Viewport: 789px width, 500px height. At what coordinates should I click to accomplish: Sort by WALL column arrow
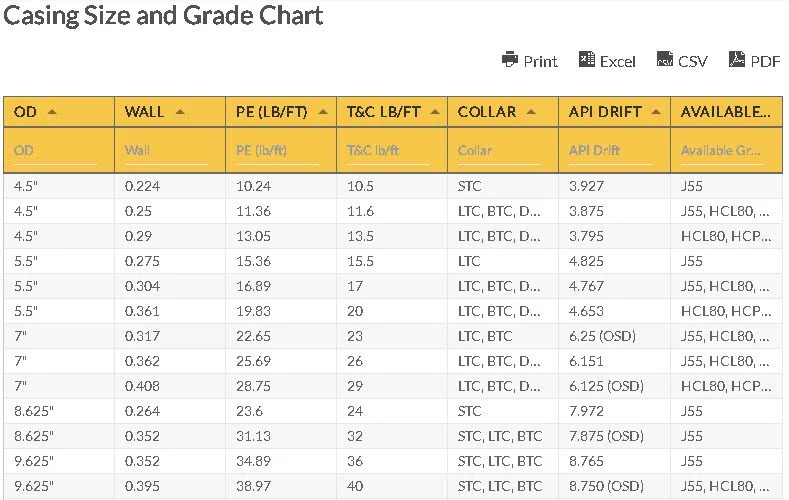[180, 112]
